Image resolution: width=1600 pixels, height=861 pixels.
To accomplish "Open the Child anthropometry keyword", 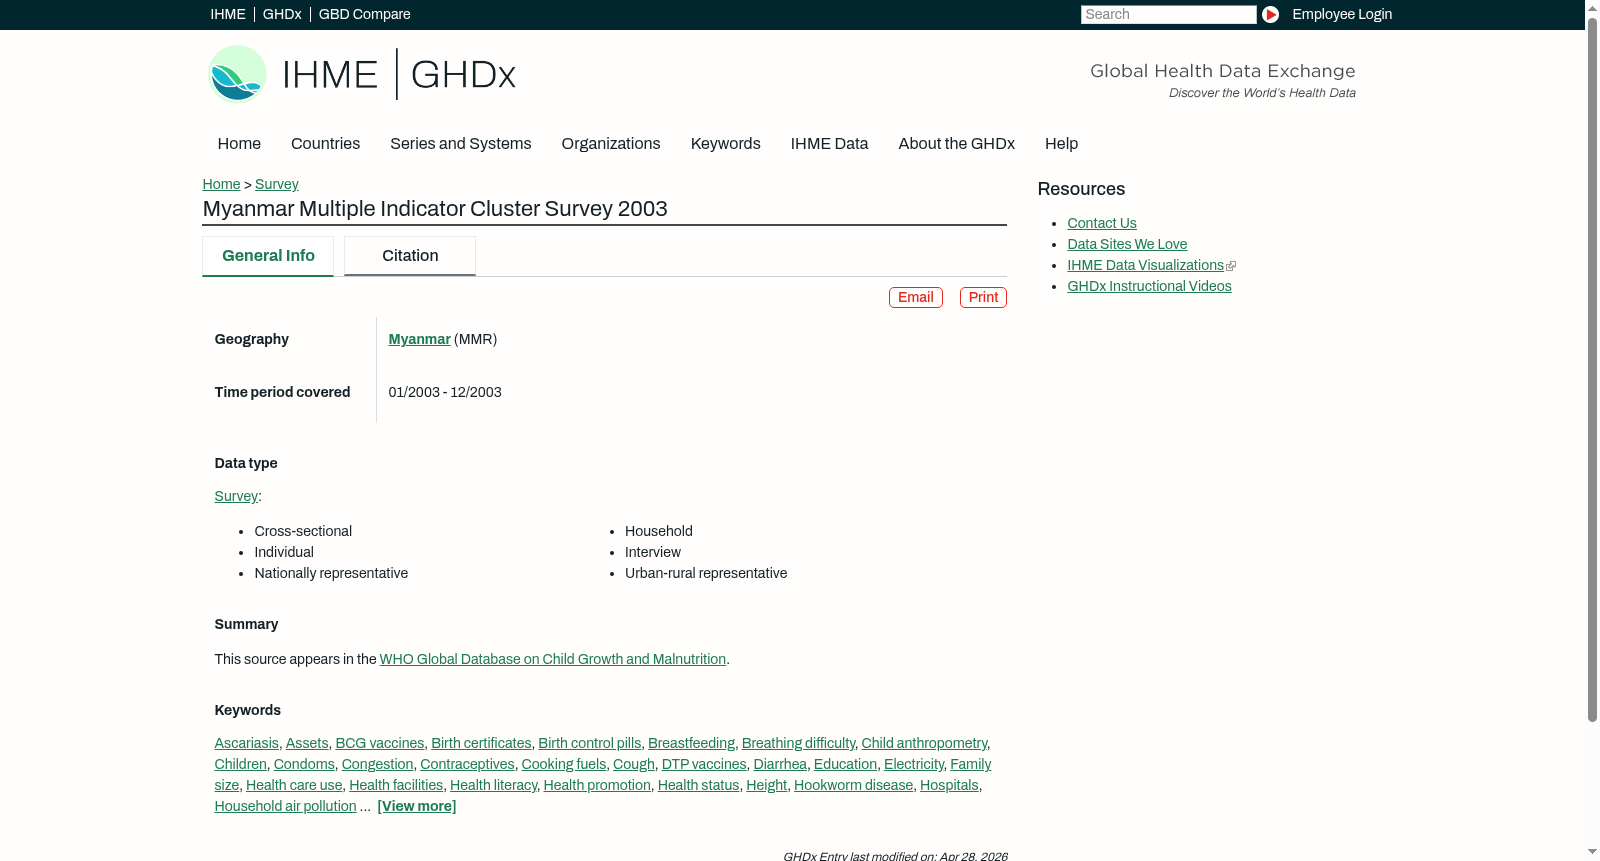I will [x=924, y=743].
